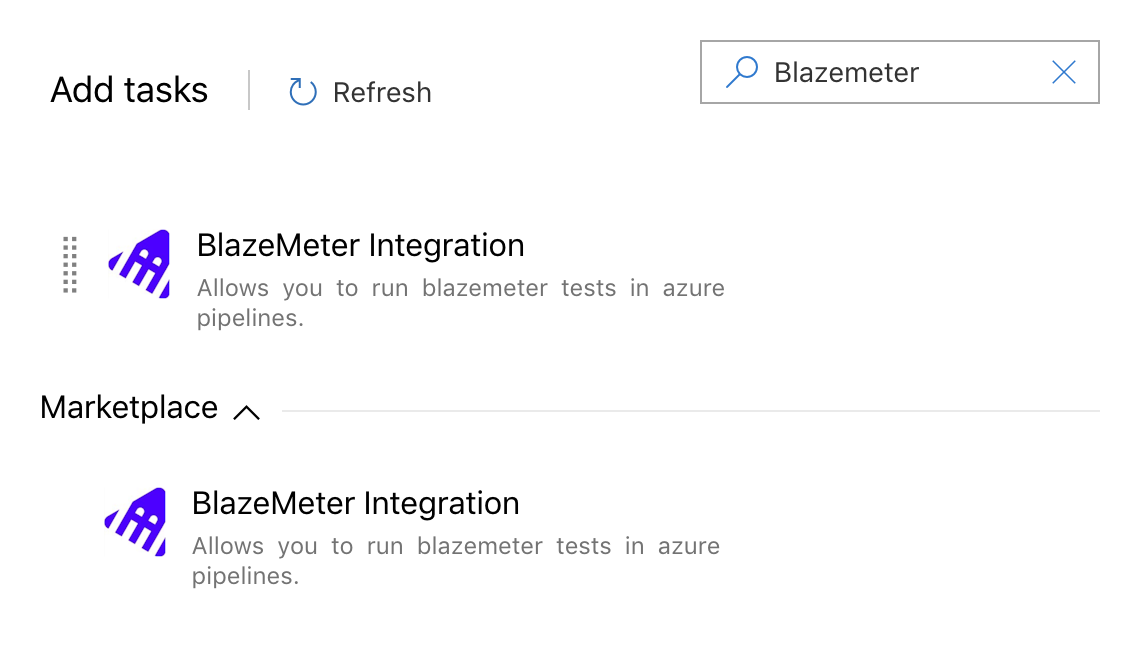The width and height of the screenshot is (1136, 664).
Task: Click the Add tasks panel heading
Action: click(x=129, y=90)
